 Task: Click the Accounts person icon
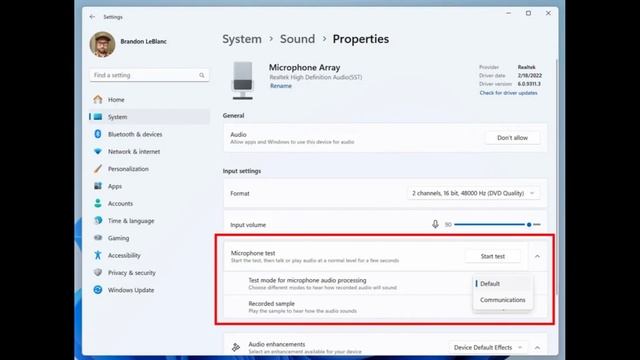98,203
